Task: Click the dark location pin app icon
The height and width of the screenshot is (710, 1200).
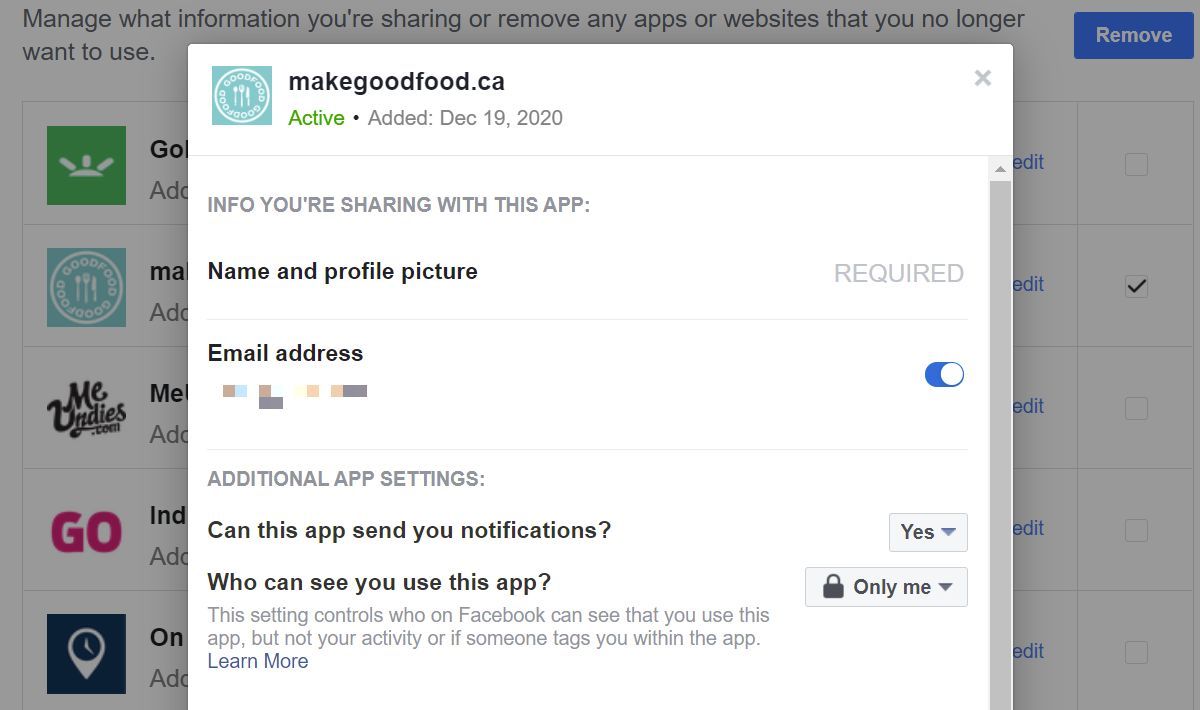Action: [86, 654]
